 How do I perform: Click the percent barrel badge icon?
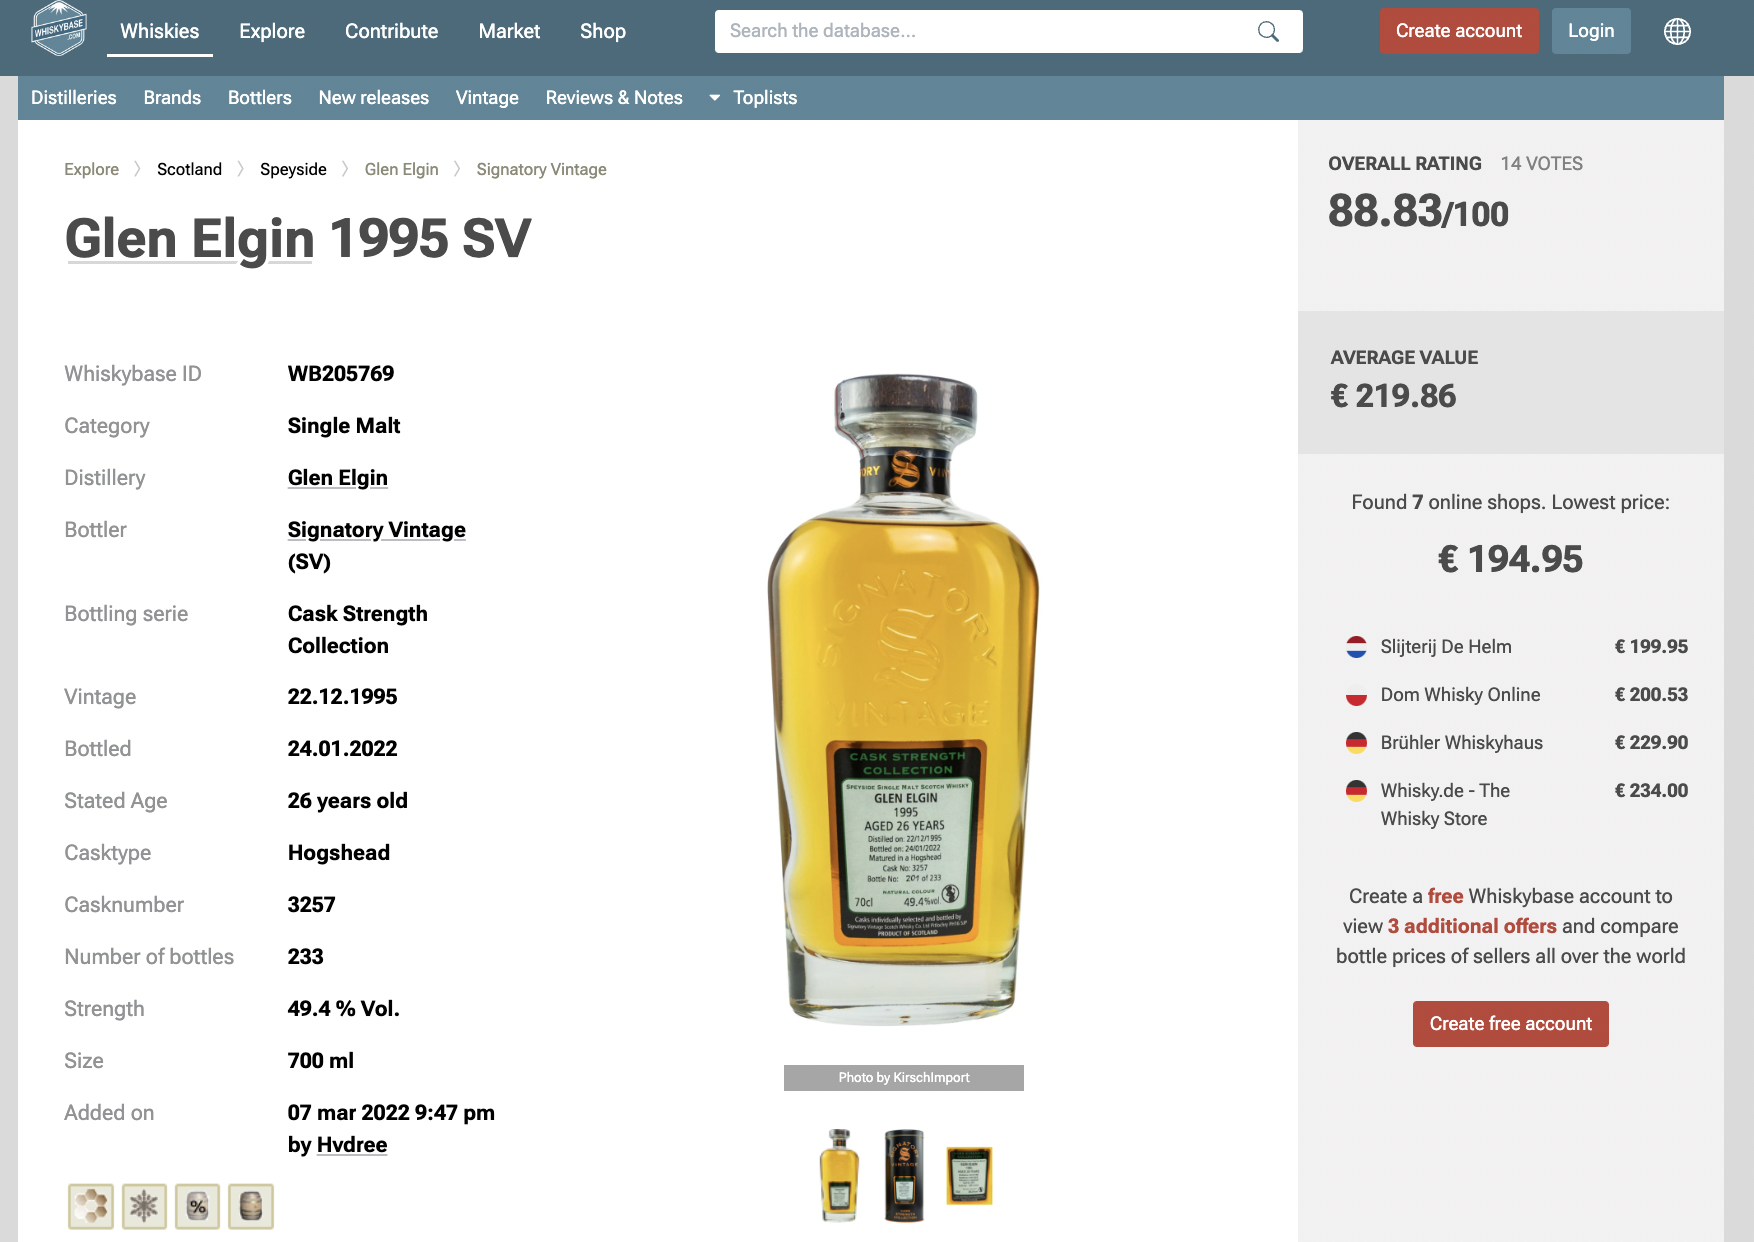198,1206
